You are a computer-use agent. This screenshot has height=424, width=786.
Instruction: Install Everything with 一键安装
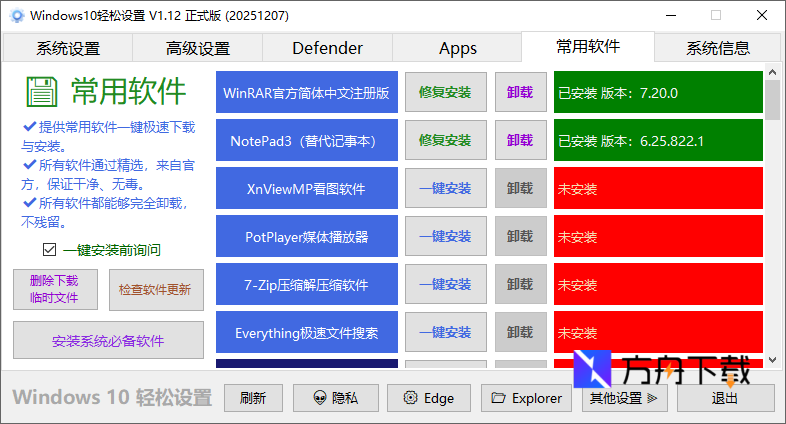click(446, 333)
